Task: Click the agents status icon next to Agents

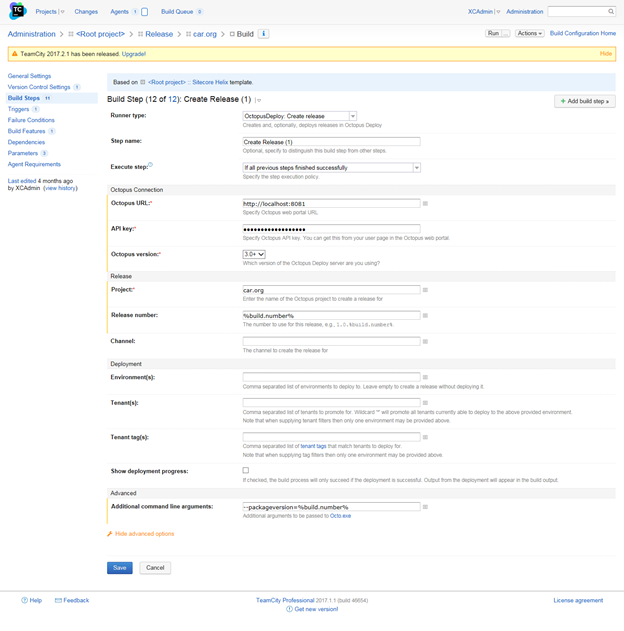Action: [144, 12]
